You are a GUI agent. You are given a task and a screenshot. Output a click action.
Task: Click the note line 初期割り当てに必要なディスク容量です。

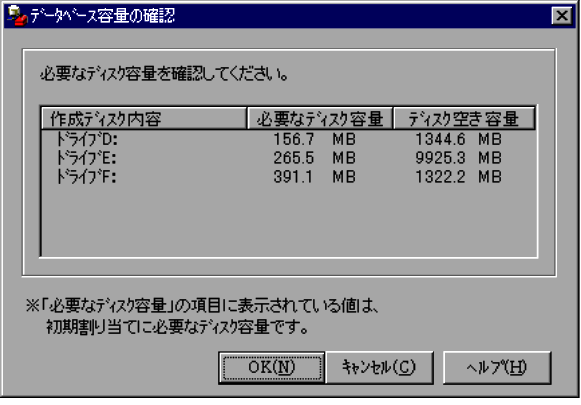(x=177, y=327)
